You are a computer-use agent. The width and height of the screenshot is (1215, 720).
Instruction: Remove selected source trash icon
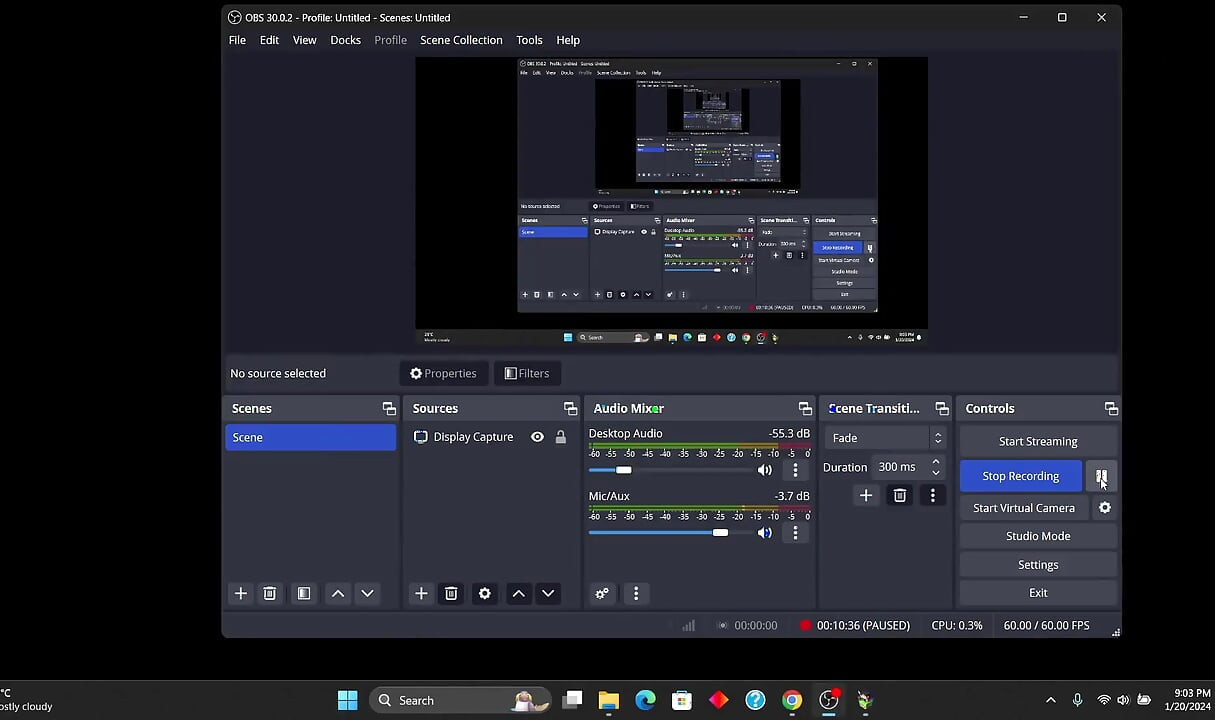451,593
